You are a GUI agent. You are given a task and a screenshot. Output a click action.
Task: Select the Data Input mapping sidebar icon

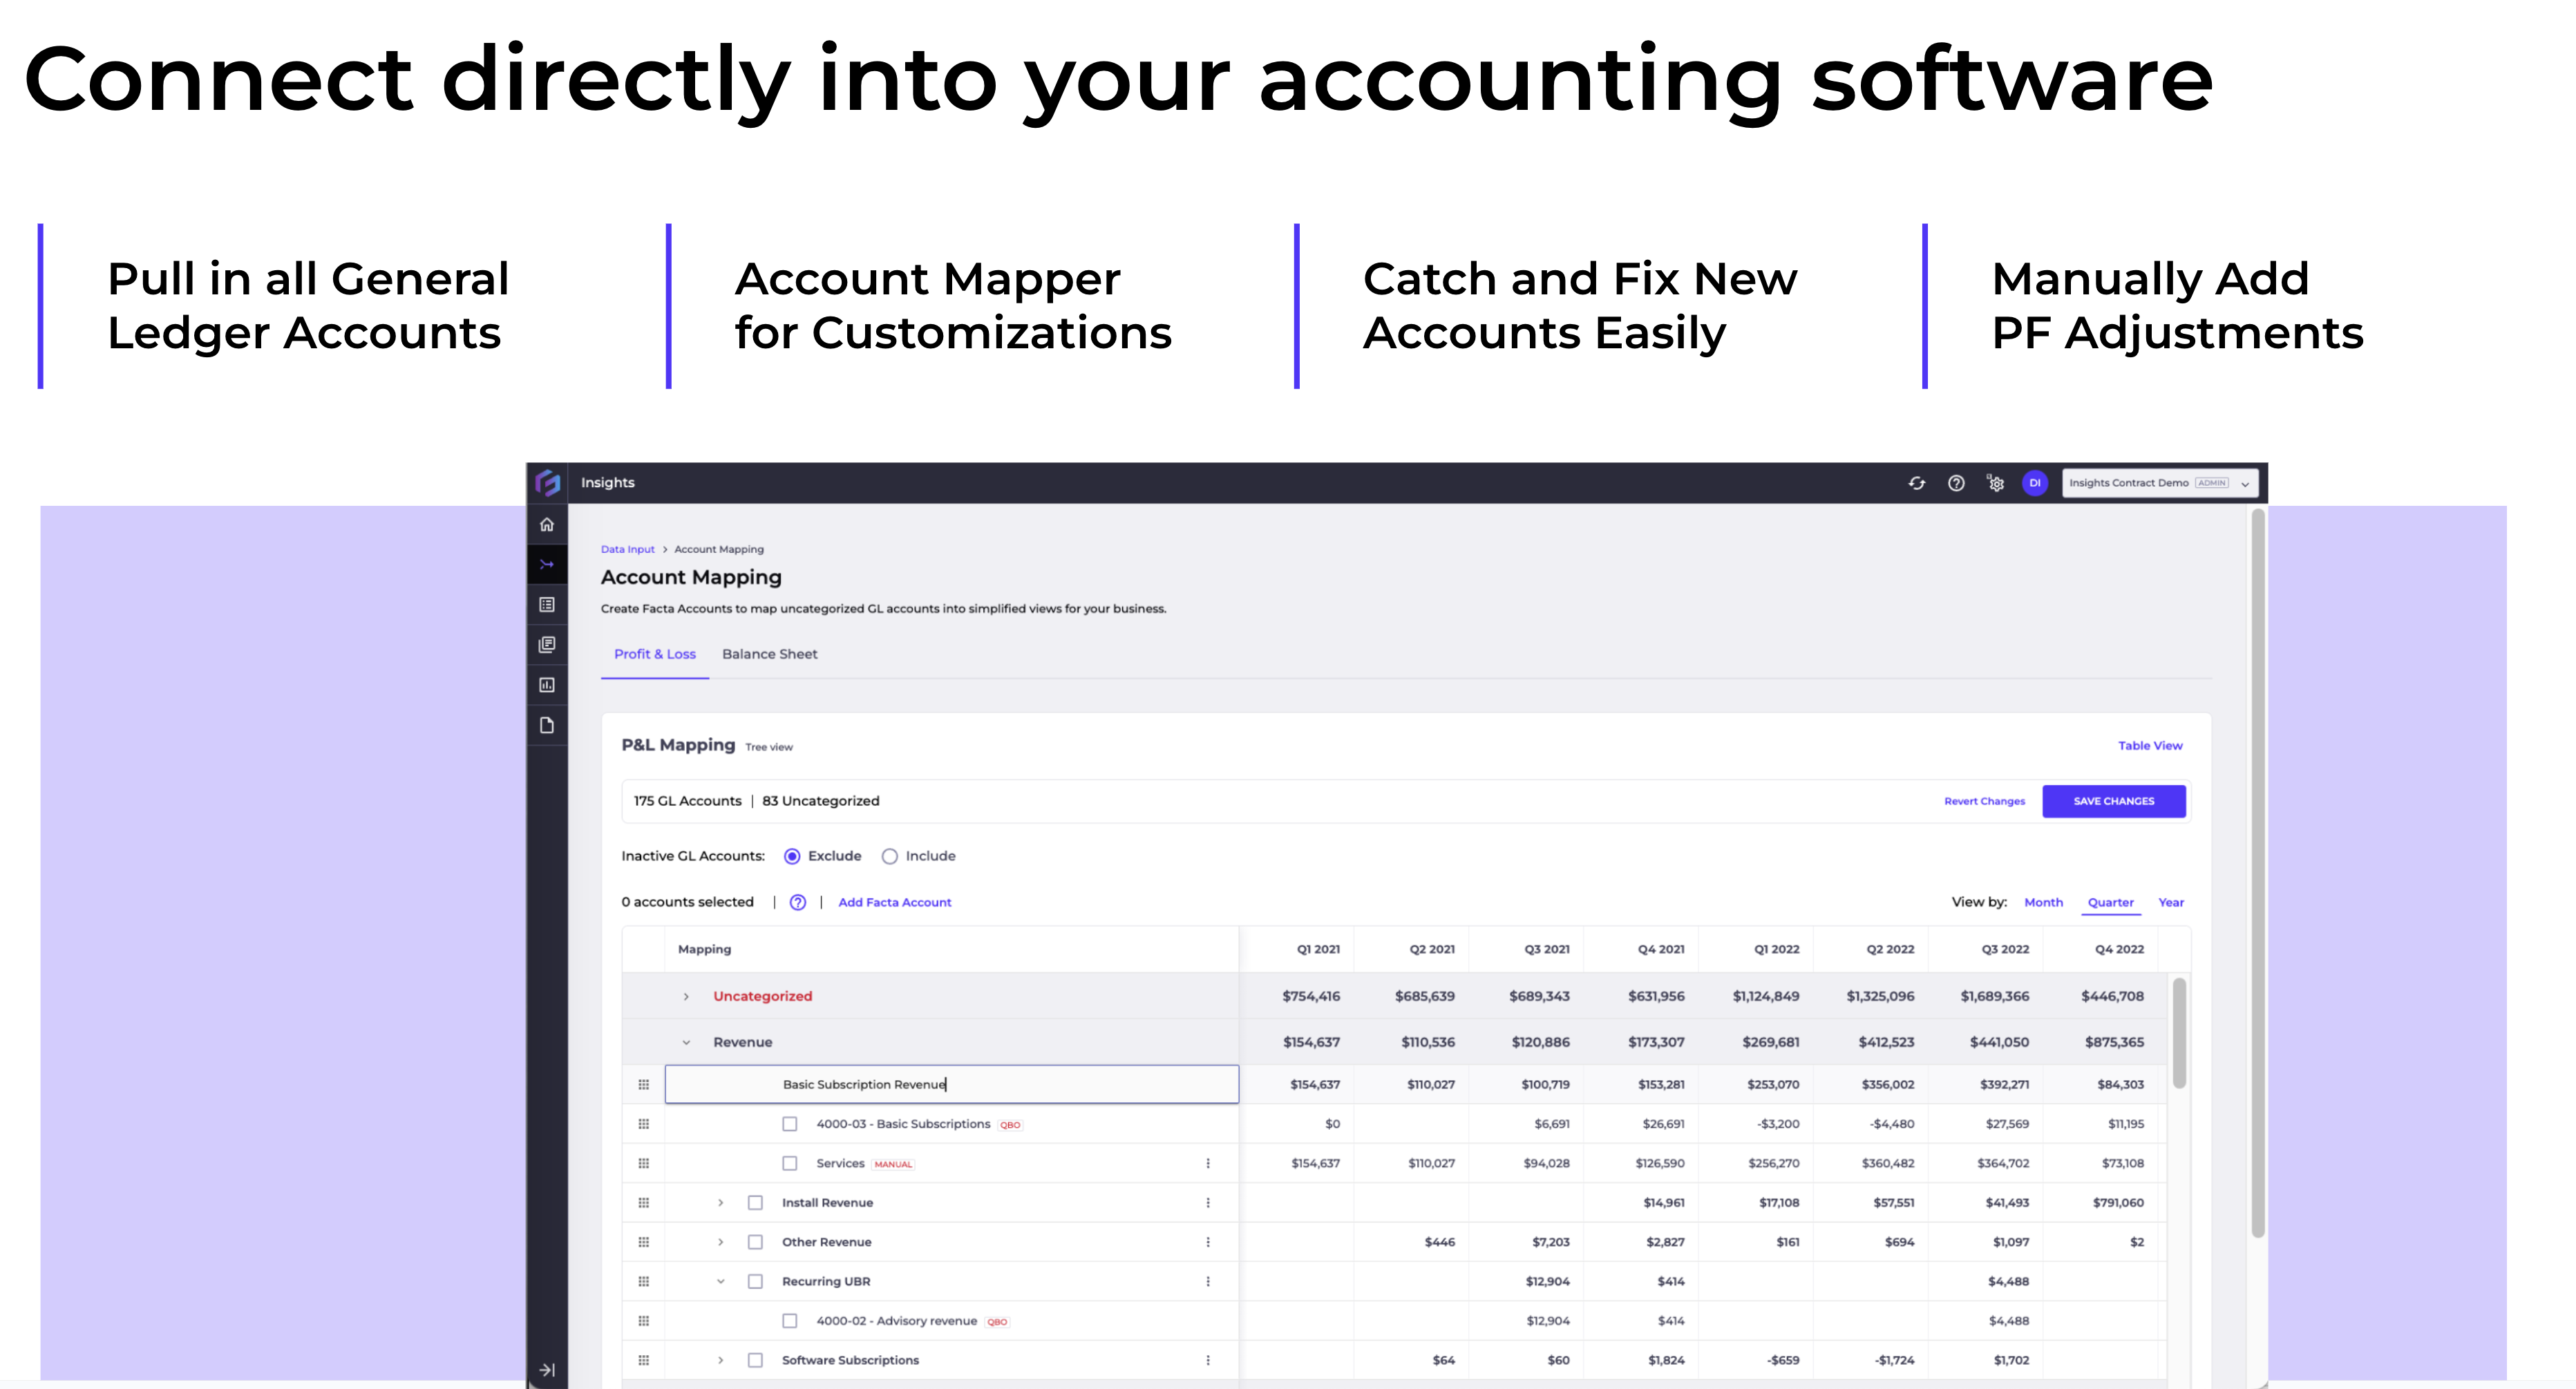click(x=547, y=564)
